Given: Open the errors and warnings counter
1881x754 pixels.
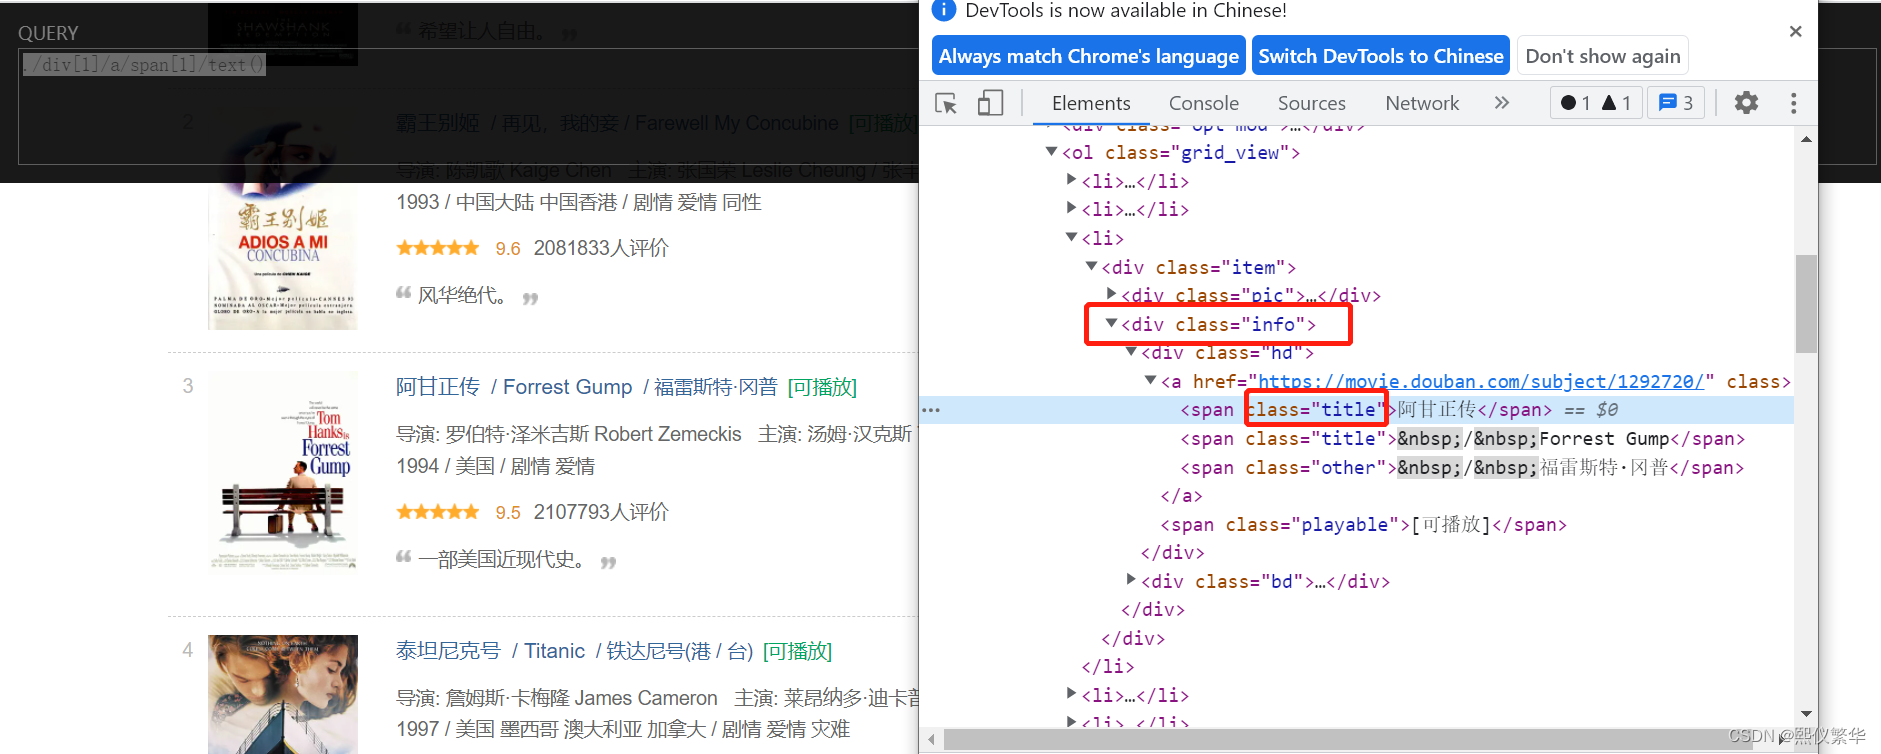Looking at the screenshot, I should coord(1596,103).
